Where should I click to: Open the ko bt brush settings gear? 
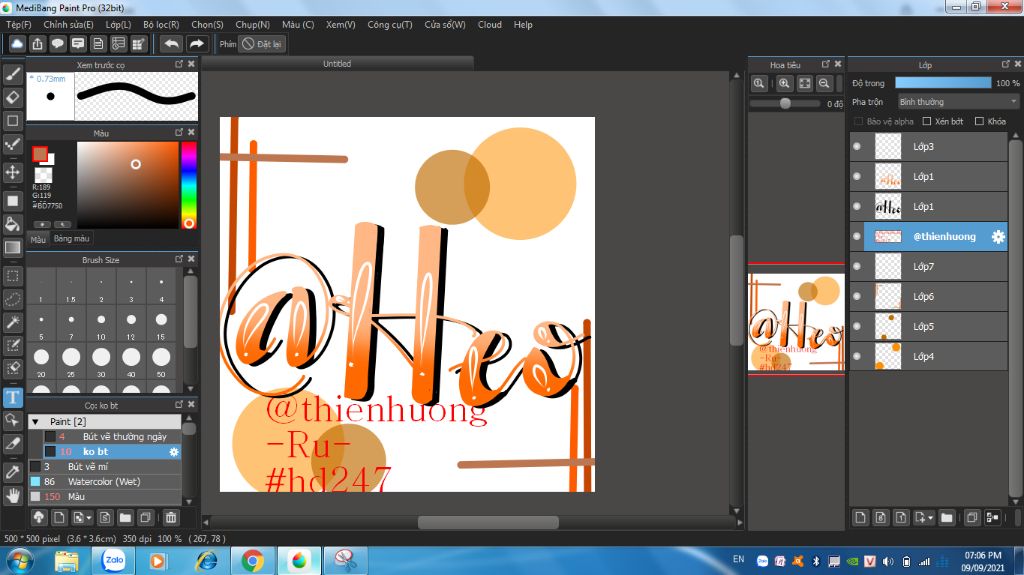[174, 452]
